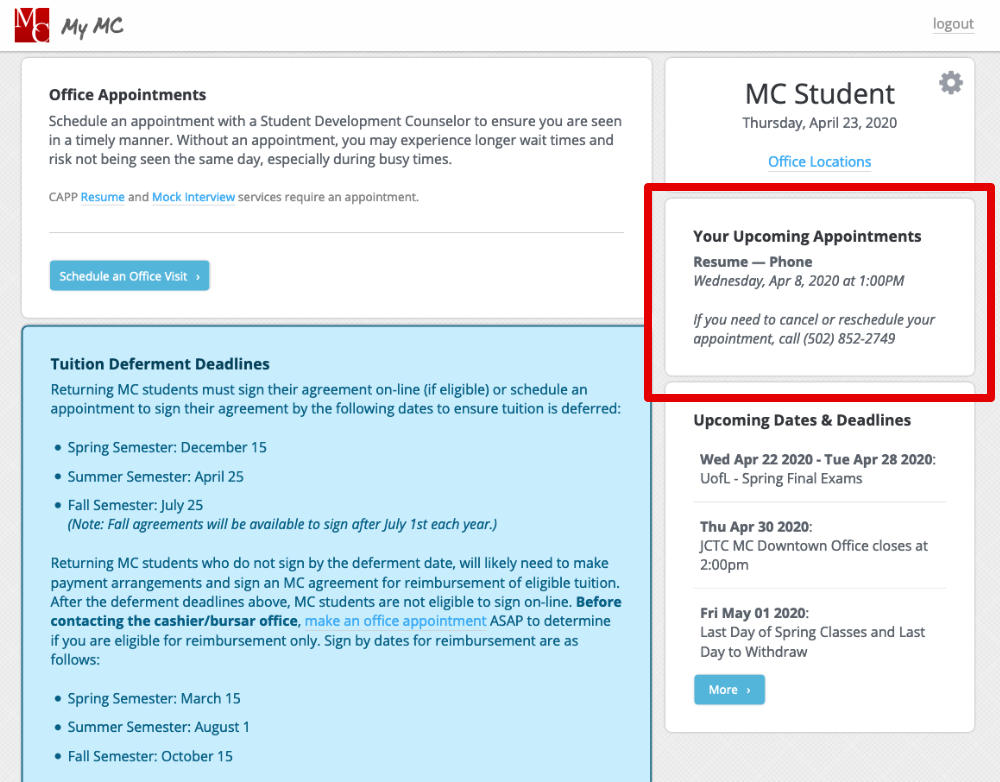Click the 'make an office appointment' link
The width and height of the screenshot is (1000, 782).
(x=395, y=621)
